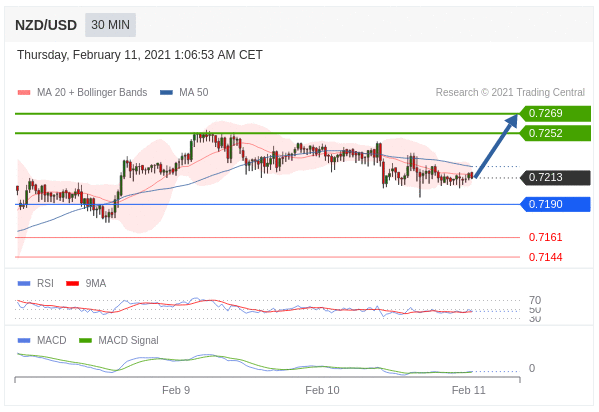Click the 0.7190 blue pivot label

(x=555, y=204)
